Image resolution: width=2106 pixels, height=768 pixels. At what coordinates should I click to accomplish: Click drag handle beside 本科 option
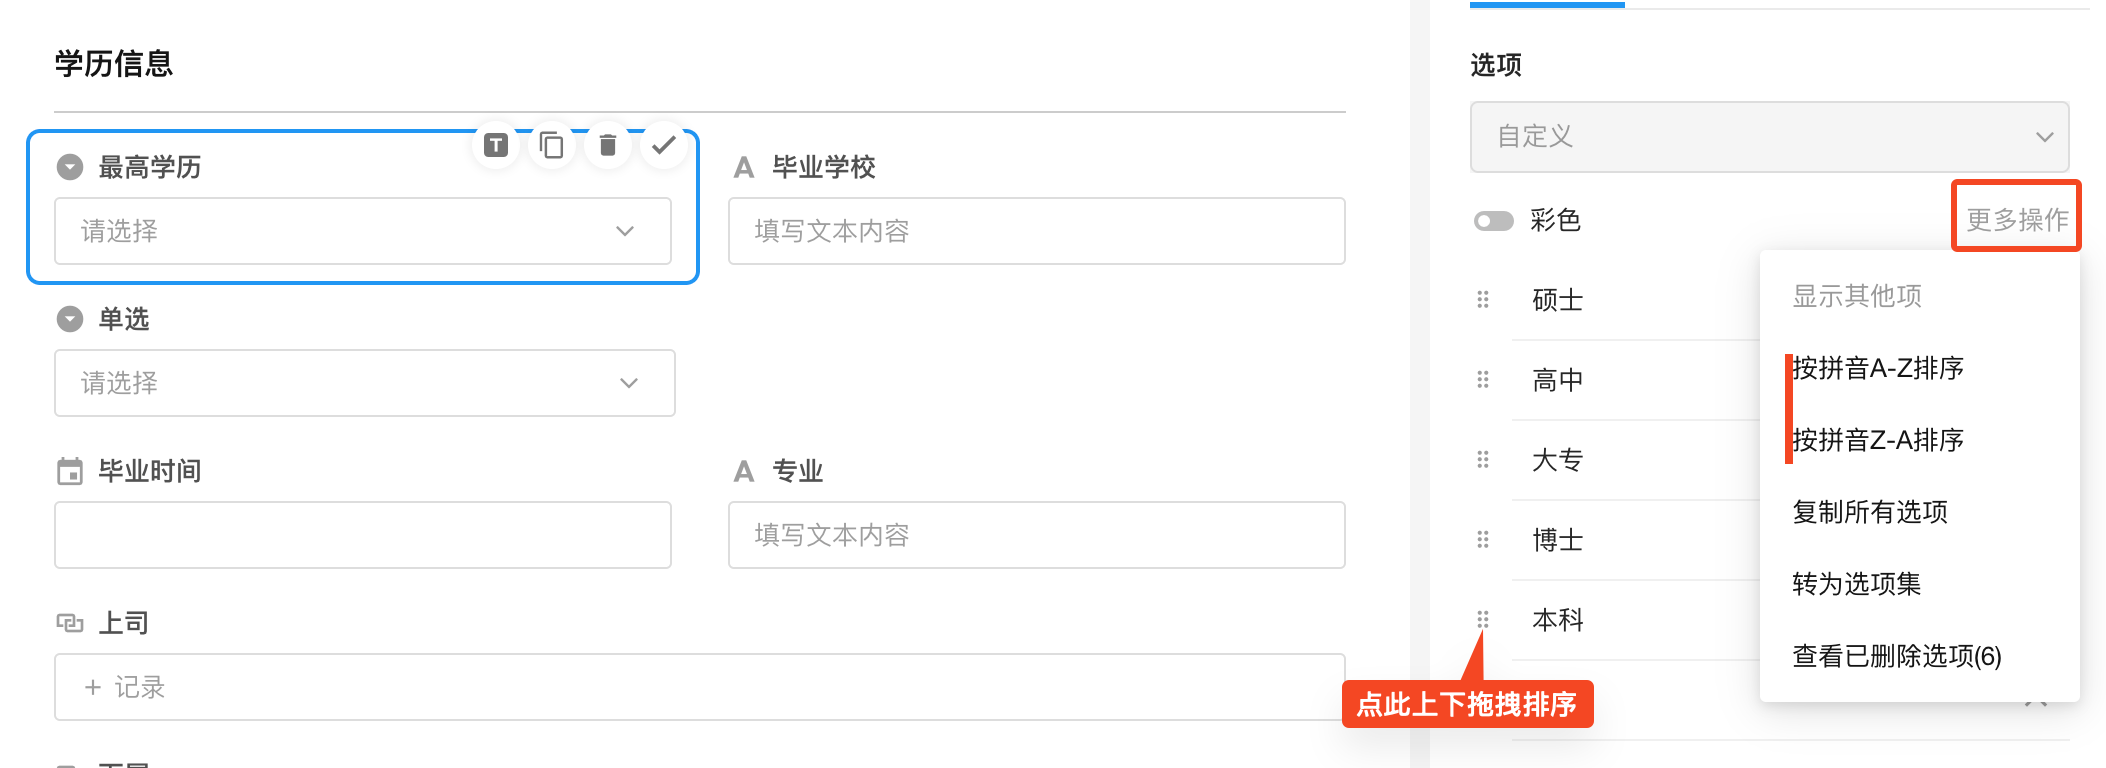click(1483, 619)
